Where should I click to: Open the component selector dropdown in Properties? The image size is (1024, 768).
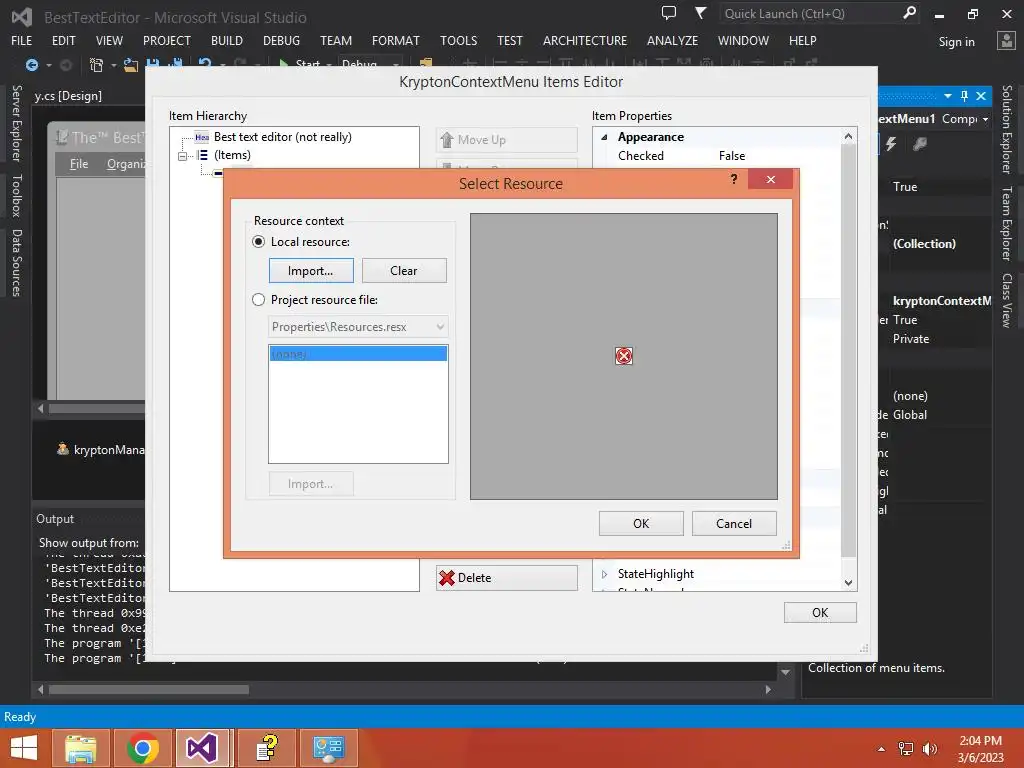tap(985, 120)
